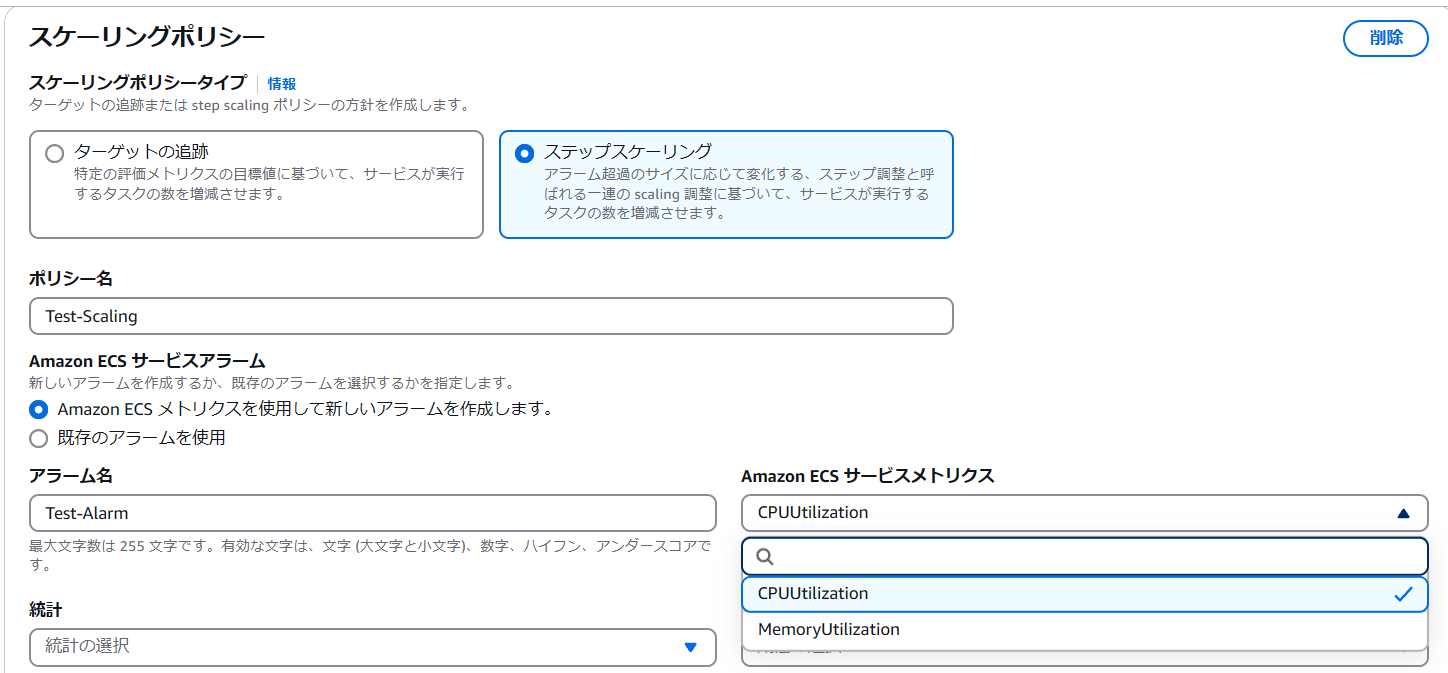1448x673 pixels.
Task: Click the アラーム名 field containing Test-Alarm
Action: point(373,513)
